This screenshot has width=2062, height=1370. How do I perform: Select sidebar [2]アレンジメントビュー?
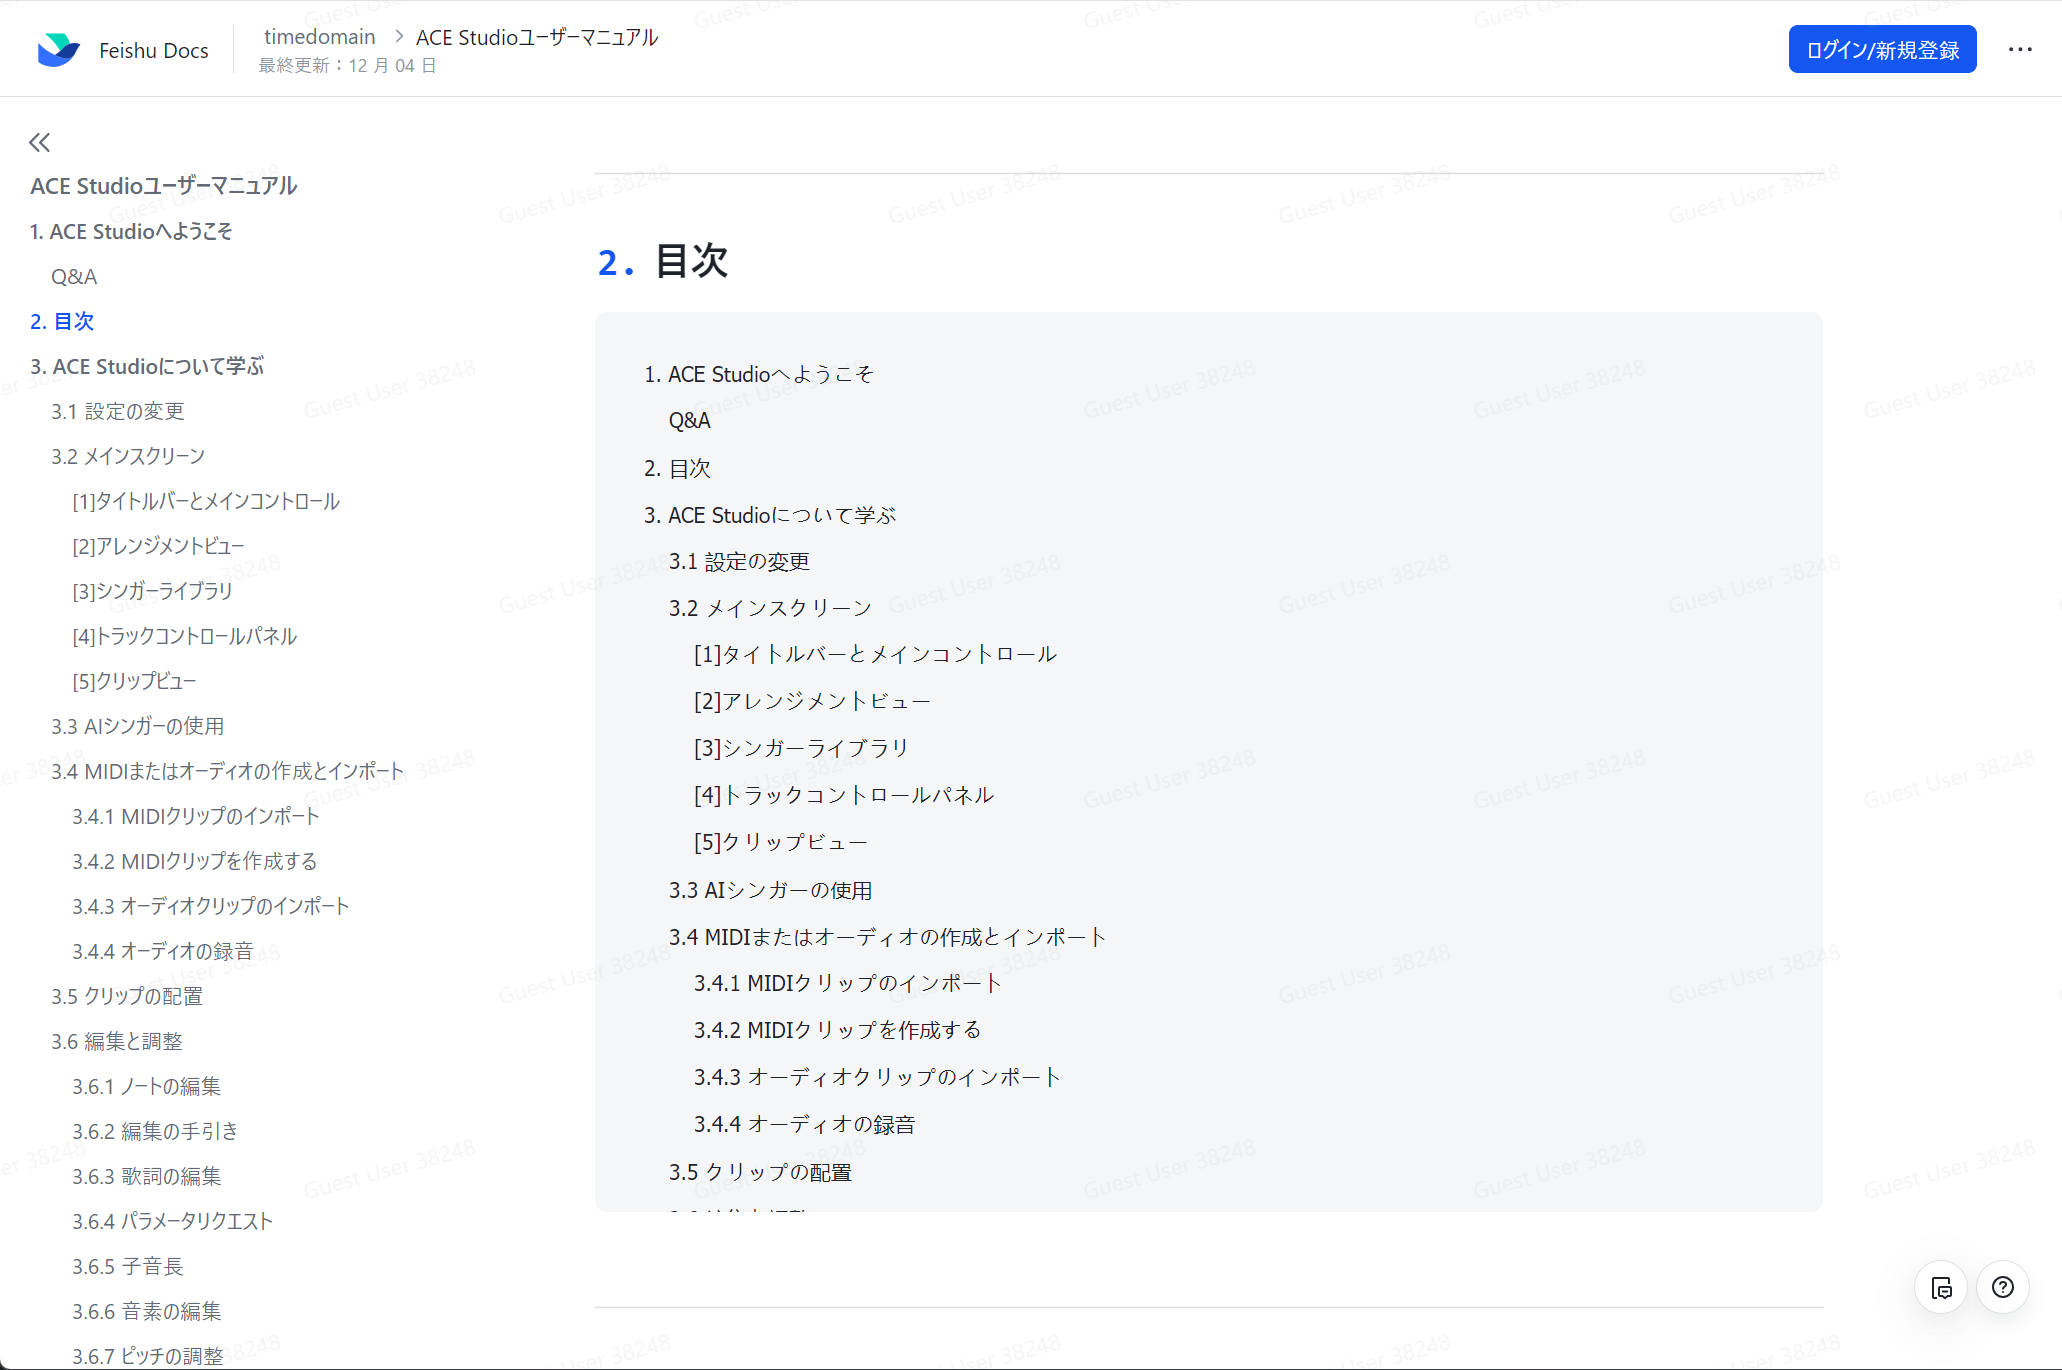158,546
